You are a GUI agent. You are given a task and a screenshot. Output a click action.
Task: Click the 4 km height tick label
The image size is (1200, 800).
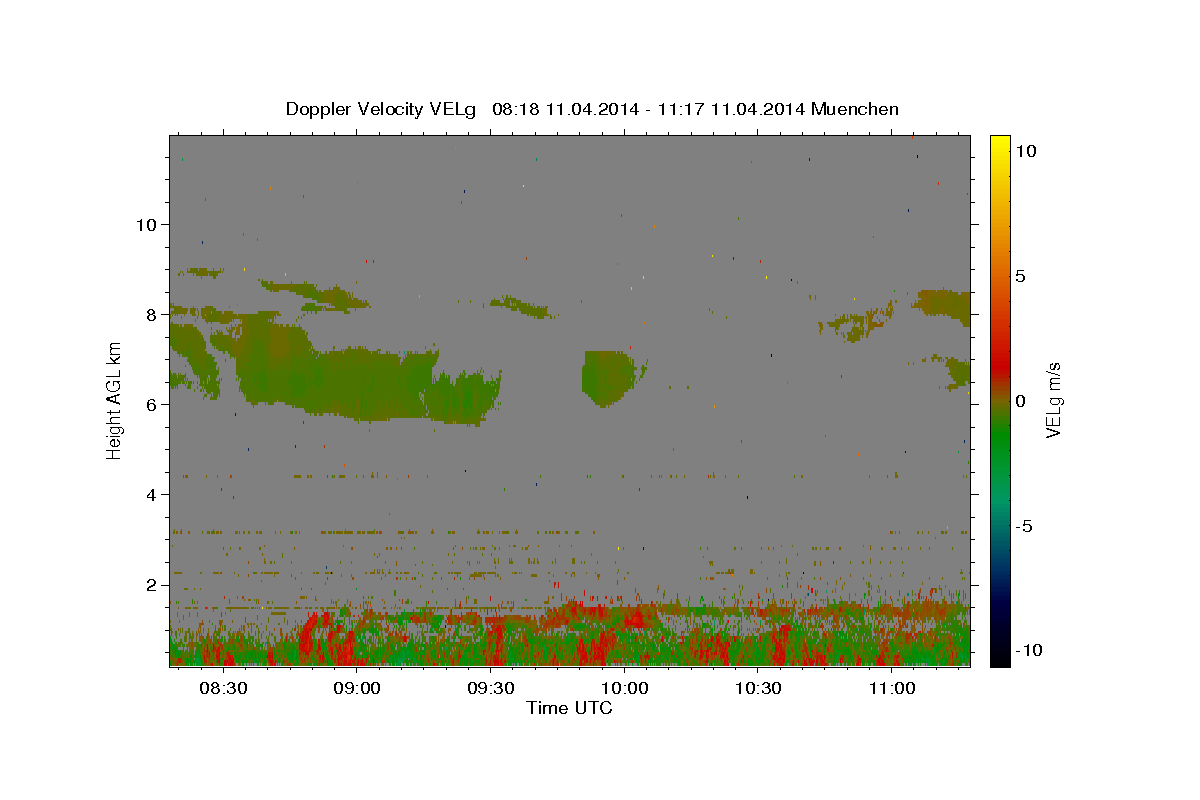[x=150, y=494]
